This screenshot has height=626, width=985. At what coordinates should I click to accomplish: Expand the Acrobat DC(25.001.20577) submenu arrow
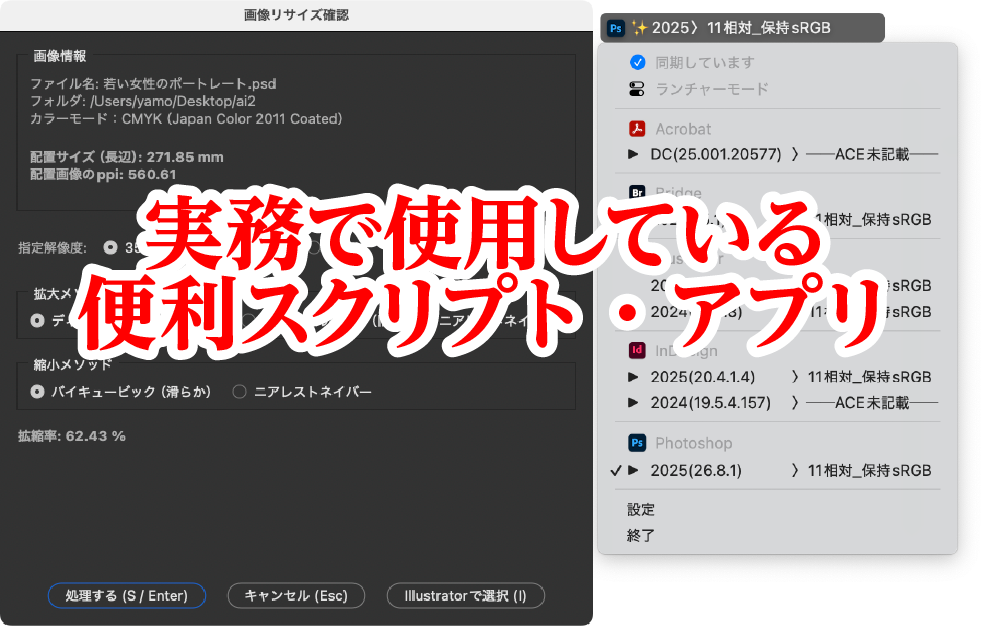tap(633, 155)
